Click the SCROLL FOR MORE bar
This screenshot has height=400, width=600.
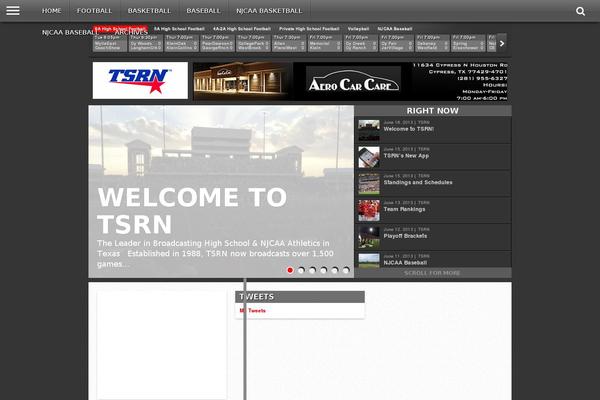[x=433, y=273]
